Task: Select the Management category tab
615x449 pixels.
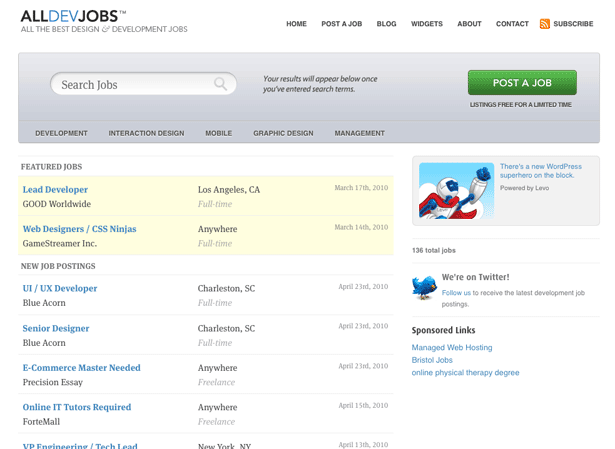Action: 359,133
